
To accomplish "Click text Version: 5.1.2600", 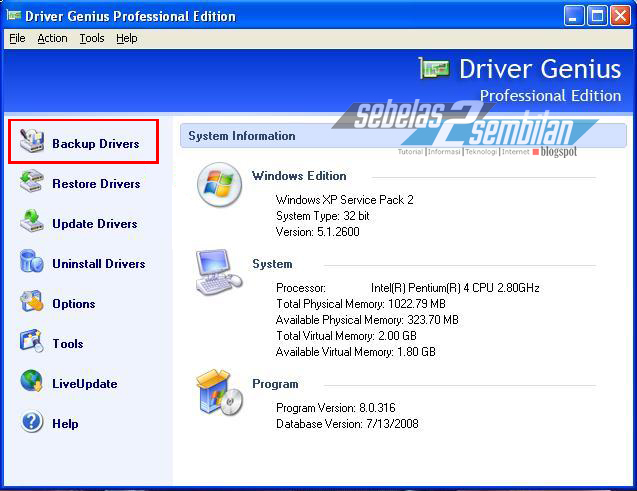I will pyautogui.click(x=318, y=232).
